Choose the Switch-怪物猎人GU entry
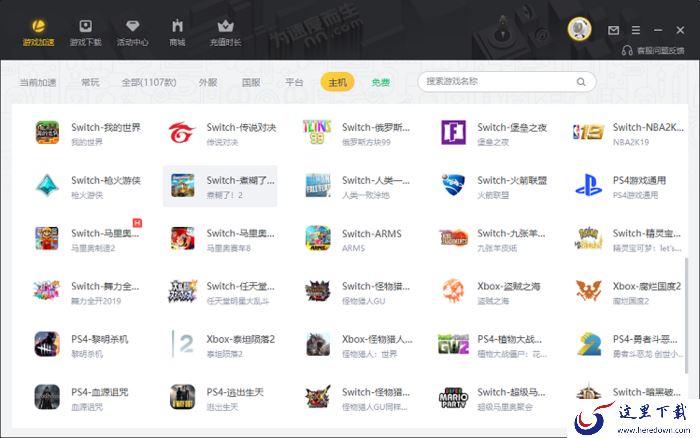Viewport: 700px width, 438px height. coord(357,291)
